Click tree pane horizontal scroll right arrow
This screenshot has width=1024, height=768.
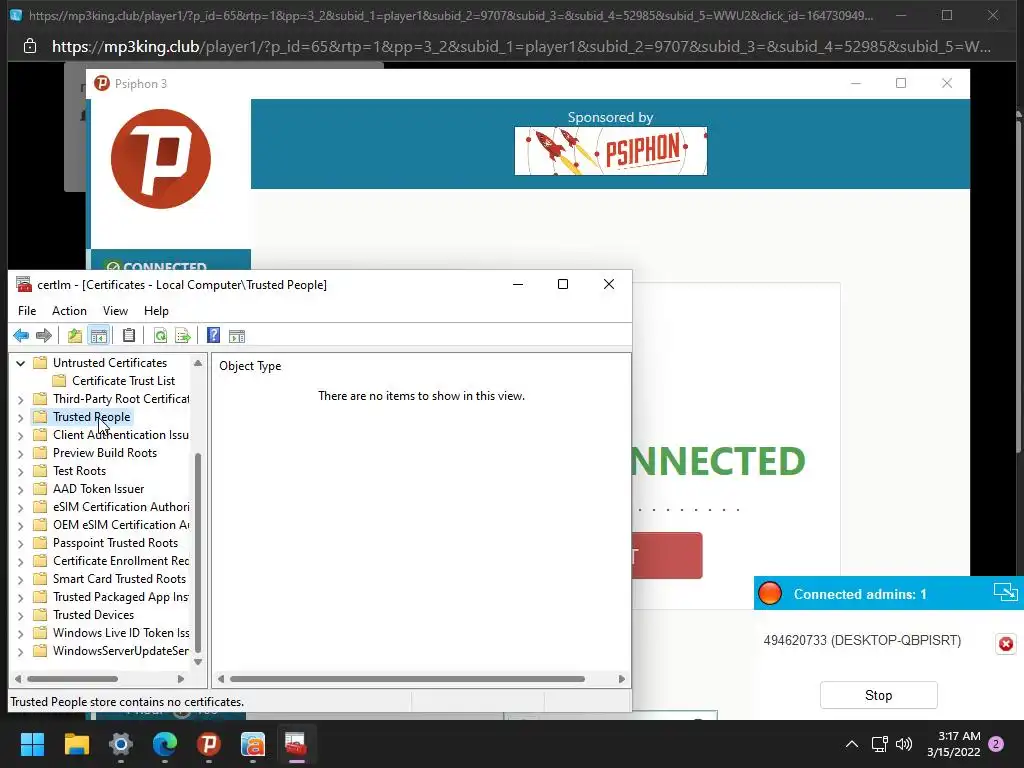[181, 679]
